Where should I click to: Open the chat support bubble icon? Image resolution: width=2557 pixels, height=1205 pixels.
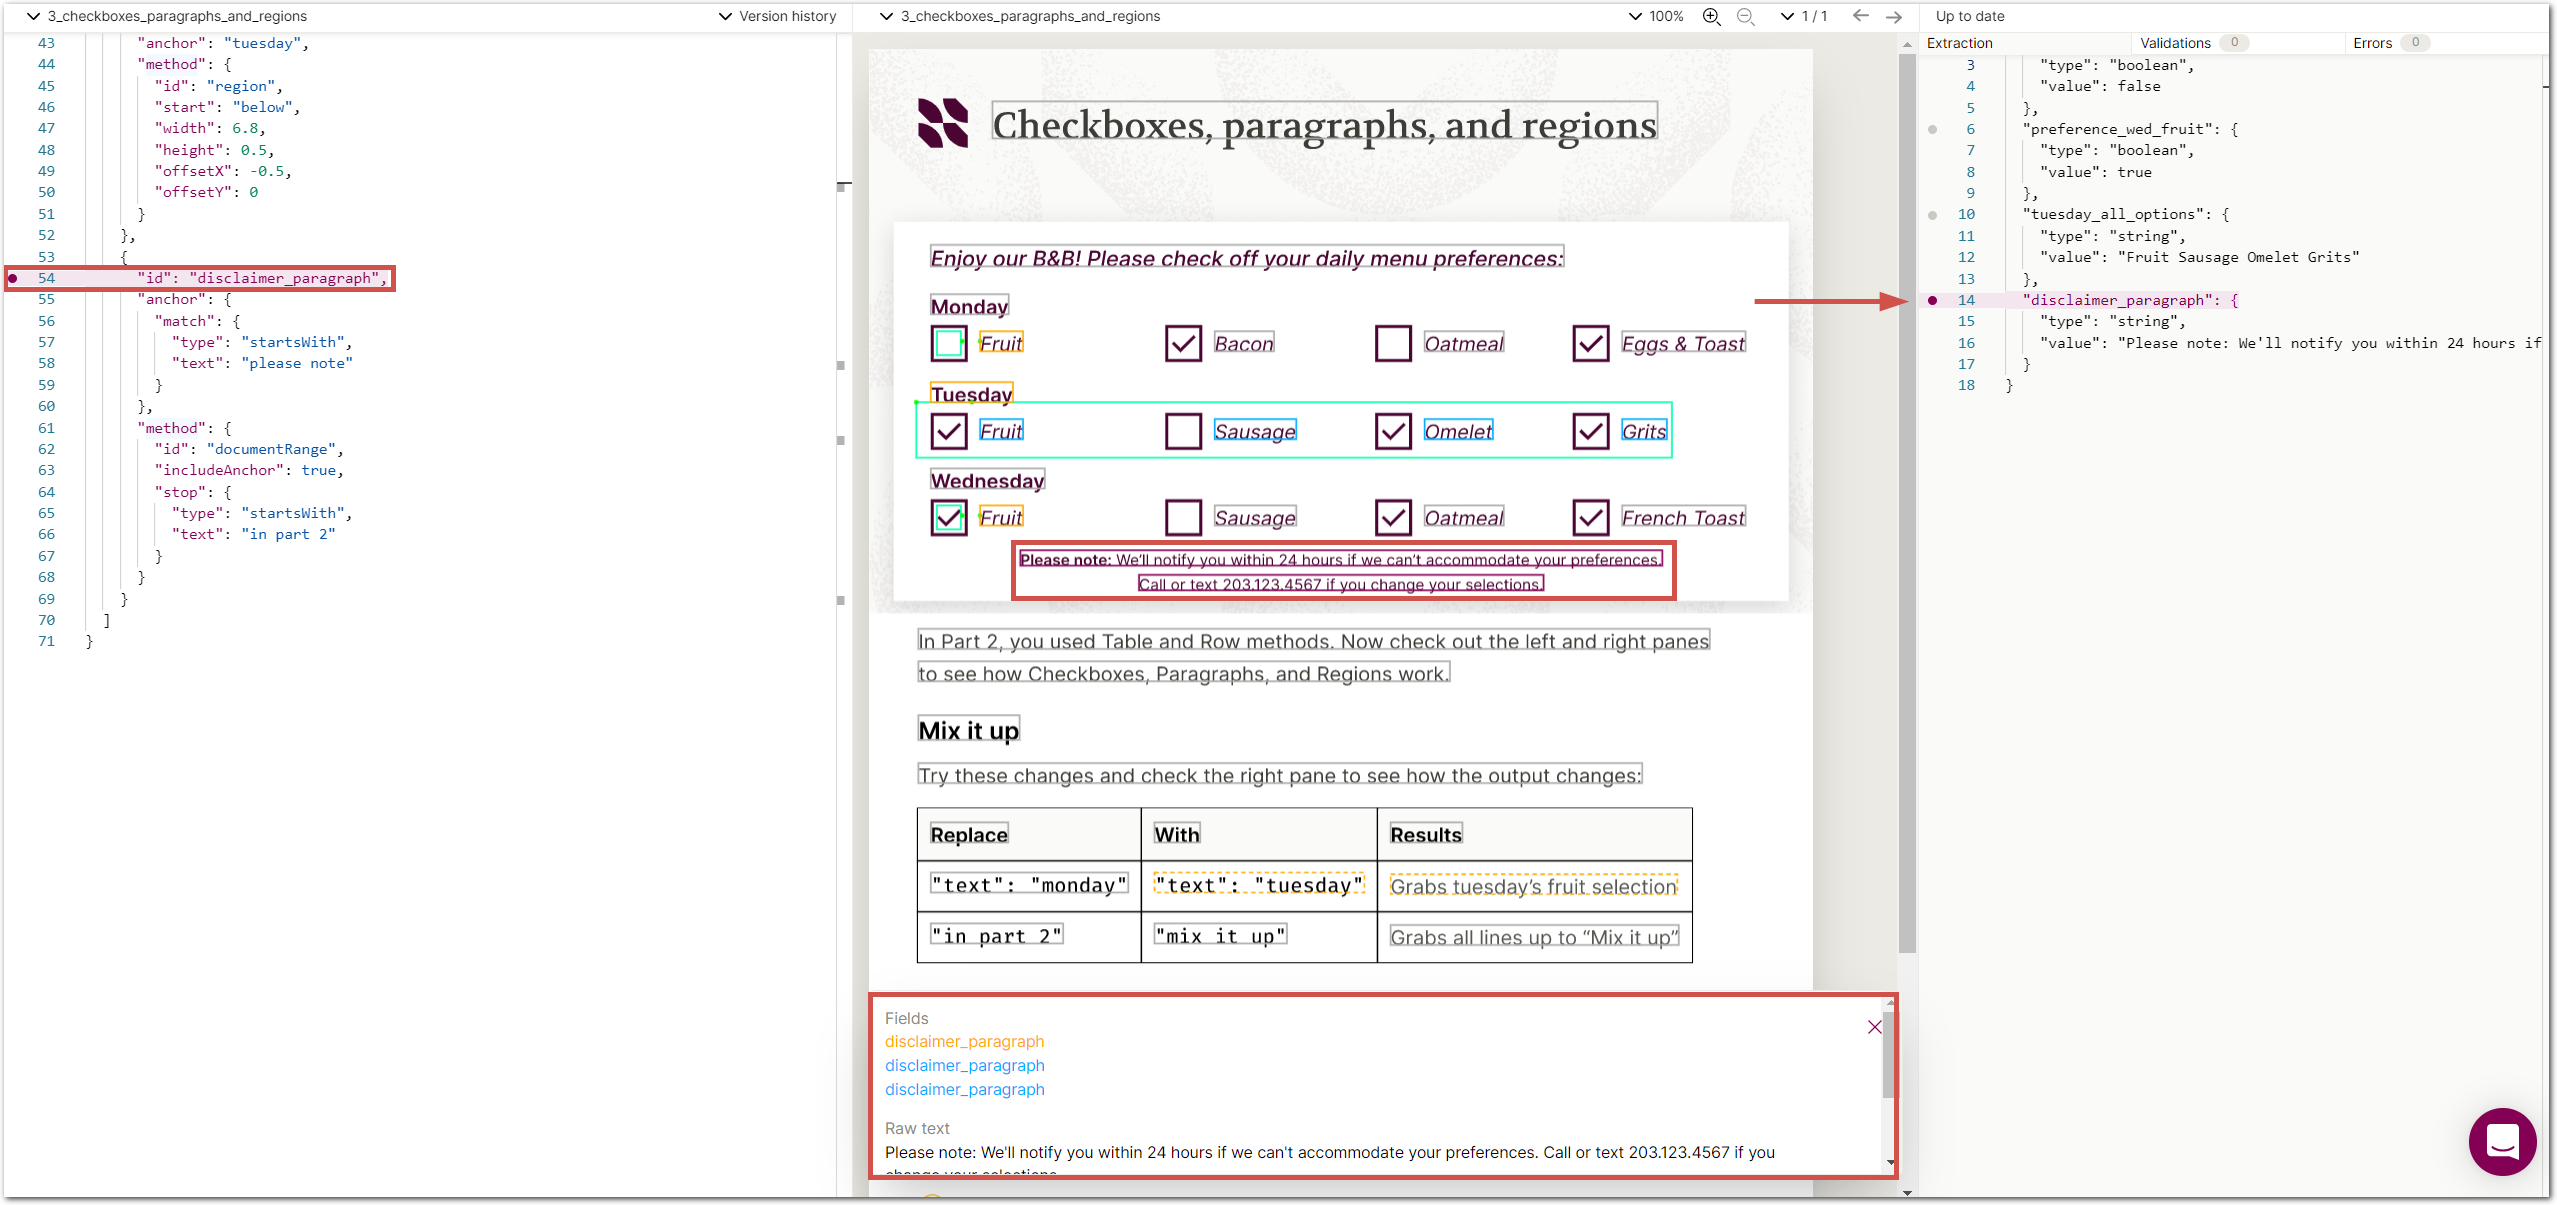(x=2501, y=1141)
